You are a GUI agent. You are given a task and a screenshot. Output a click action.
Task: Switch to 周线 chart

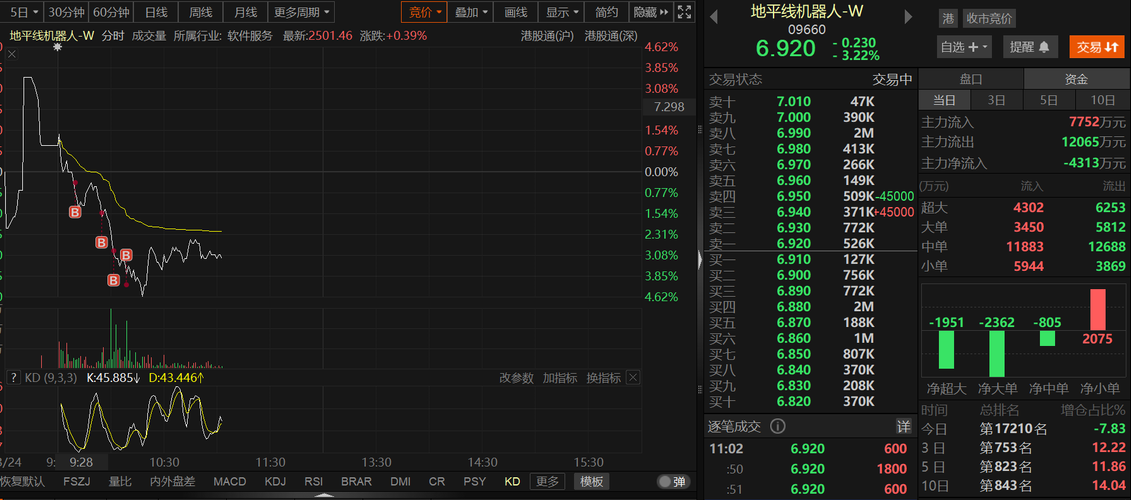(200, 12)
